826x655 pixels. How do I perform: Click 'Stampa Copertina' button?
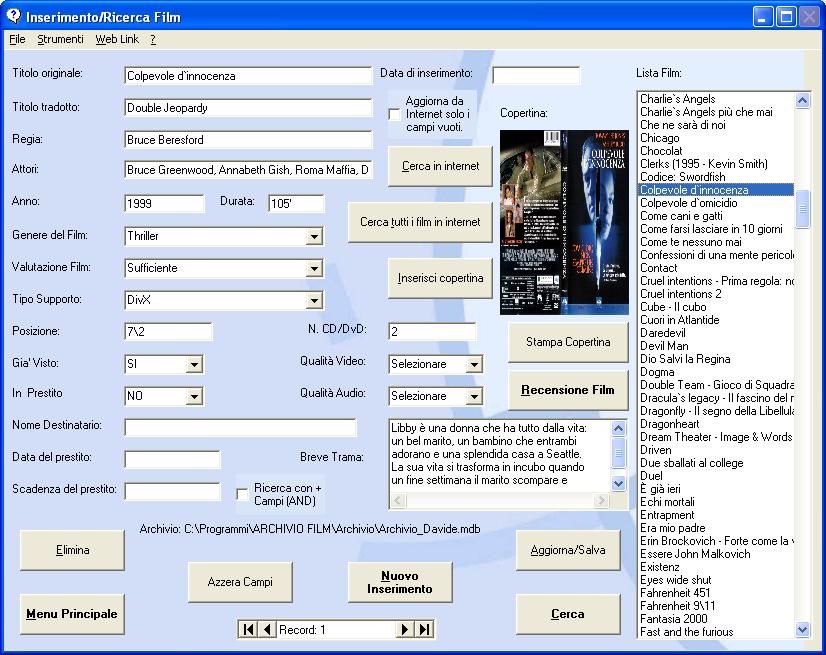[568, 342]
